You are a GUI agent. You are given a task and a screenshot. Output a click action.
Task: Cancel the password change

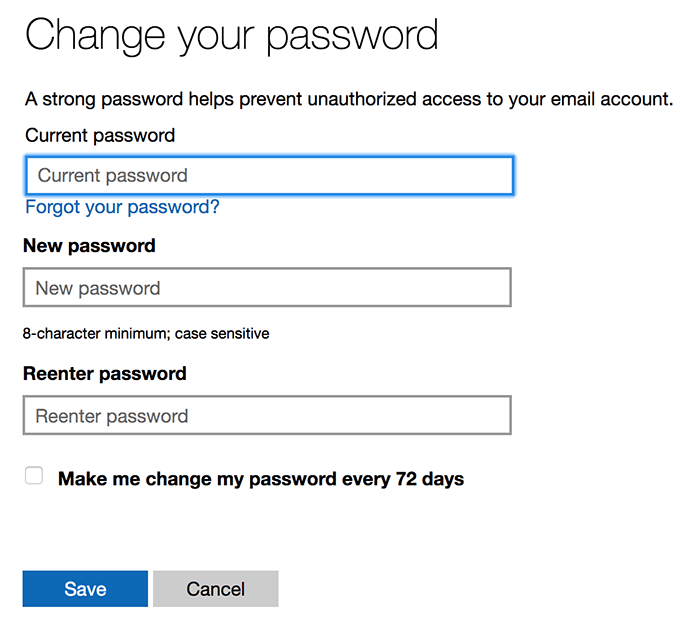(215, 589)
